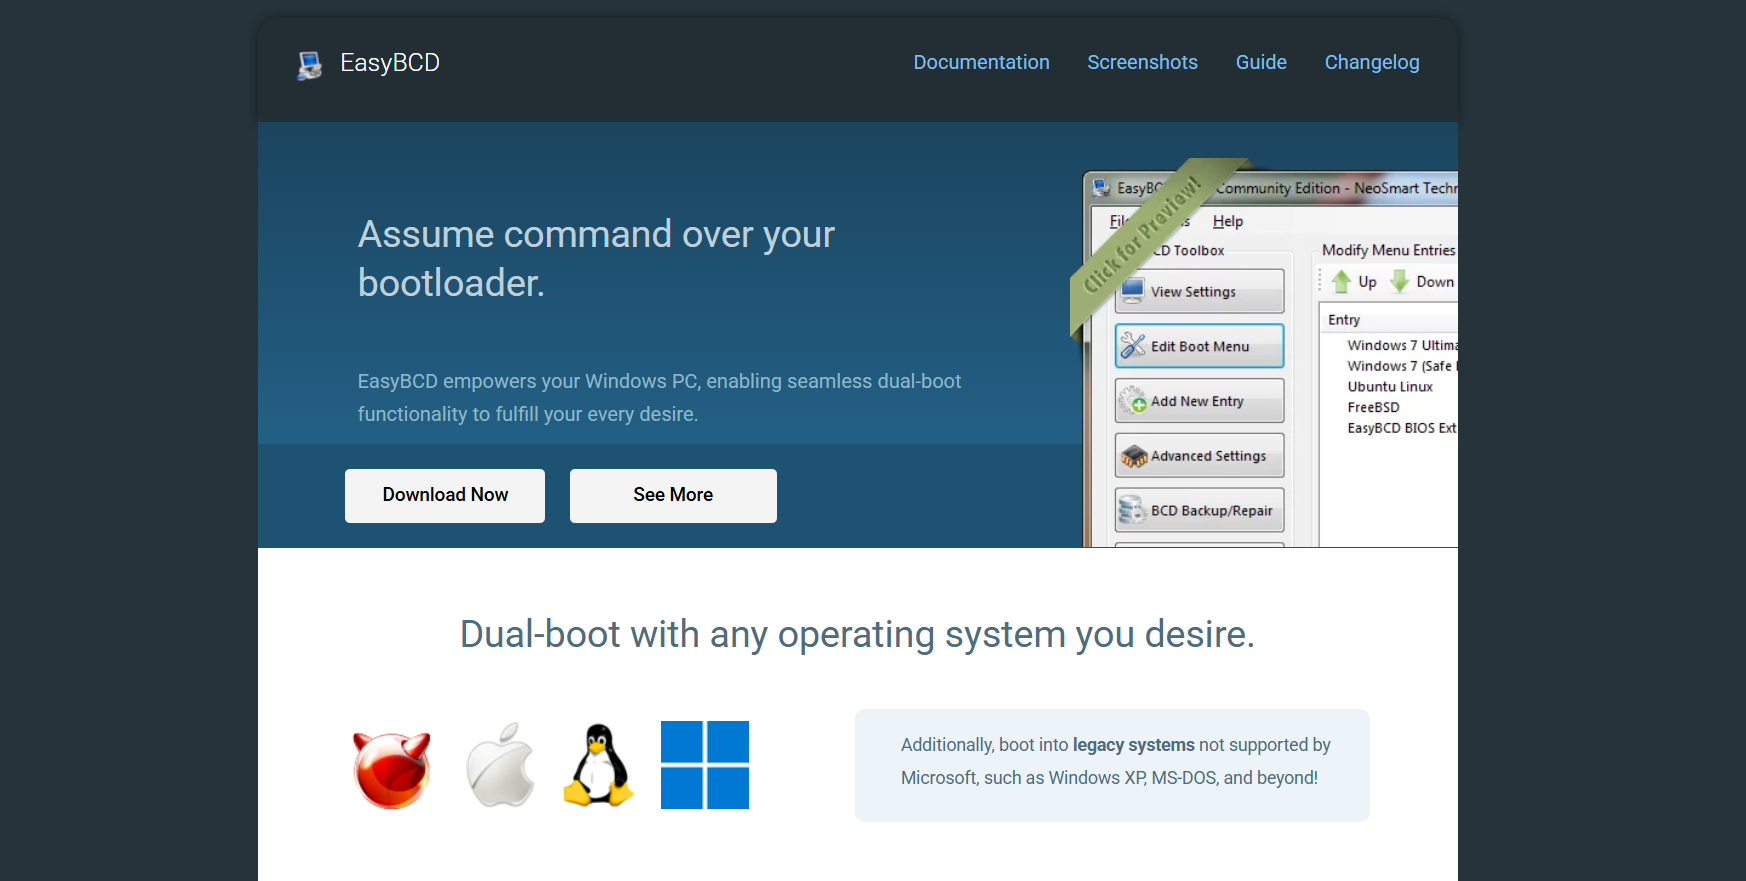Click the EasyBCD logo icon in header

coord(309,65)
